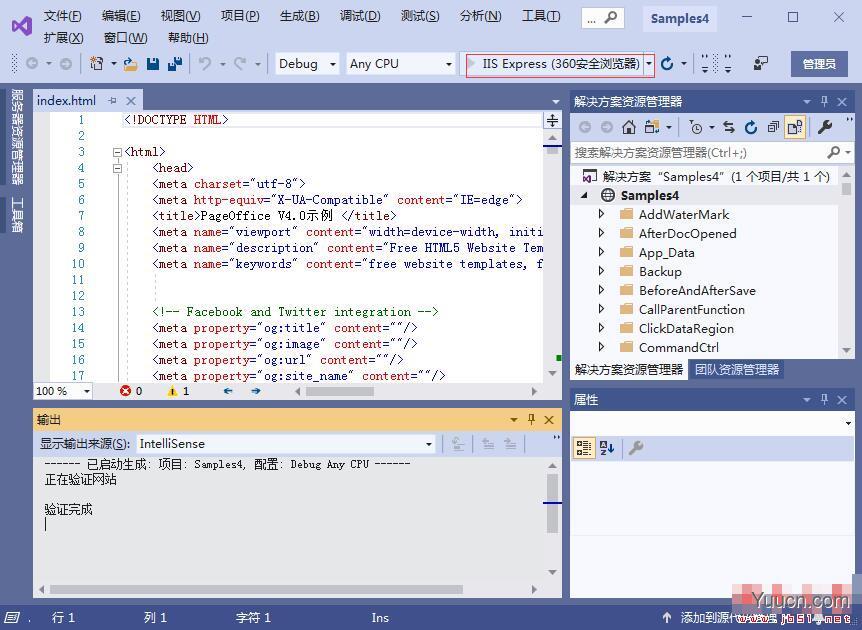Viewport: 862px width, 630px height.
Task: Open the 扩展(X) menu
Action: click(63, 37)
